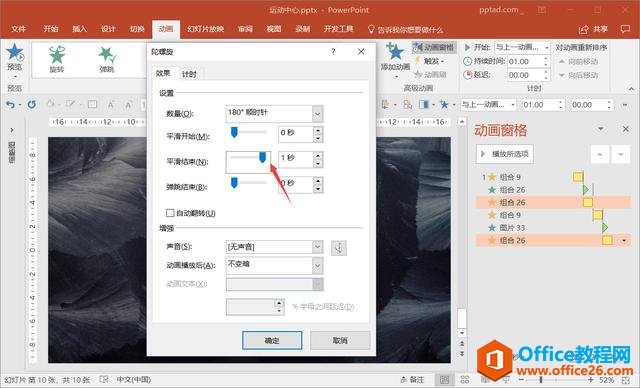Open the 数量 amount dropdown
The width and height of the screenshot is (640, 388).
(318, 114)
